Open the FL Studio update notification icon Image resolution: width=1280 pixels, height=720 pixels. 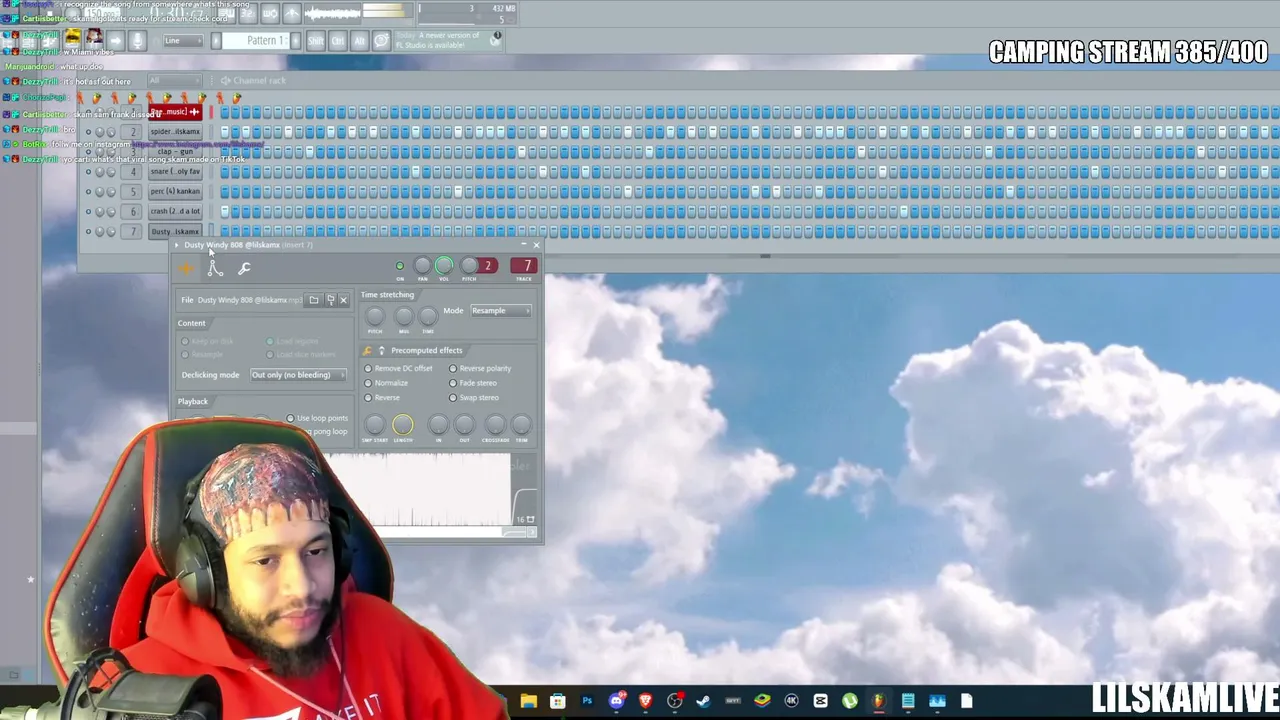coord(496,39)
